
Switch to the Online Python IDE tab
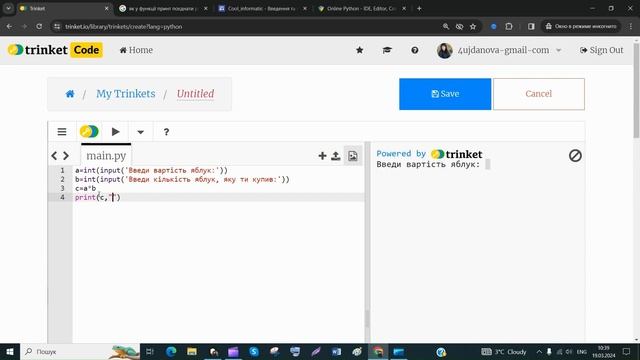[x=361, y=8]
